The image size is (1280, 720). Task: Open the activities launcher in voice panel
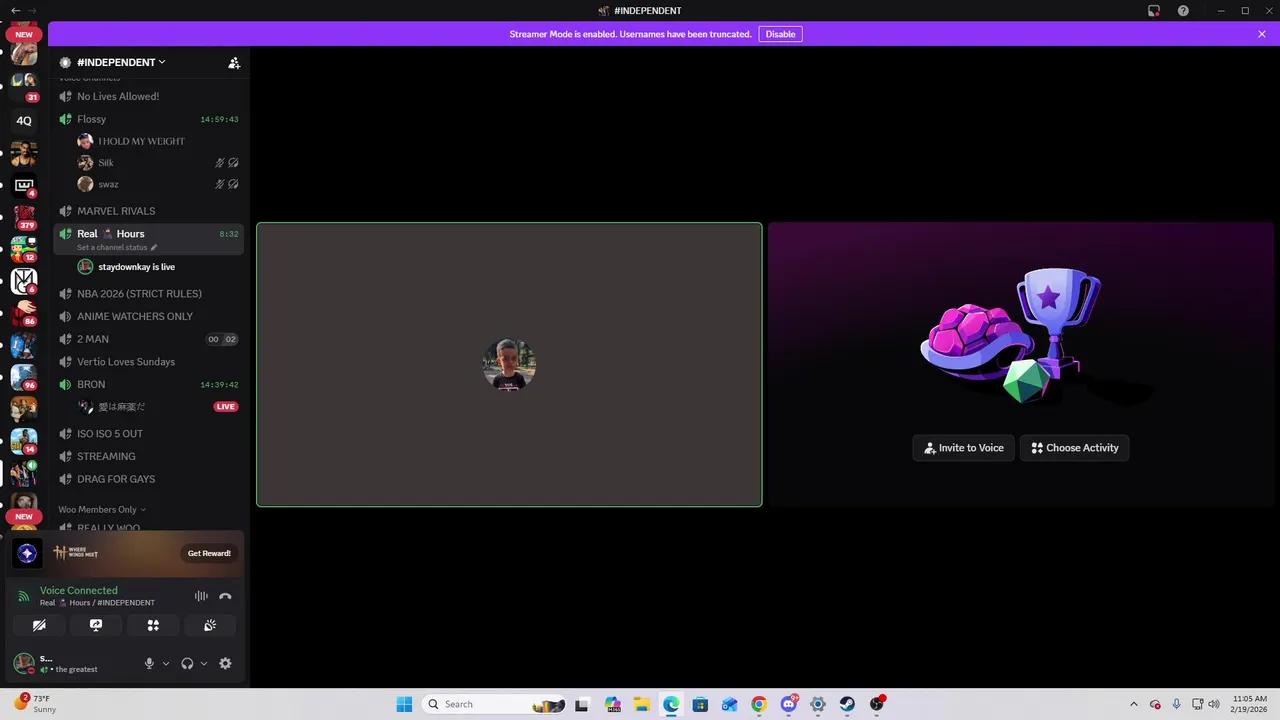153,625
